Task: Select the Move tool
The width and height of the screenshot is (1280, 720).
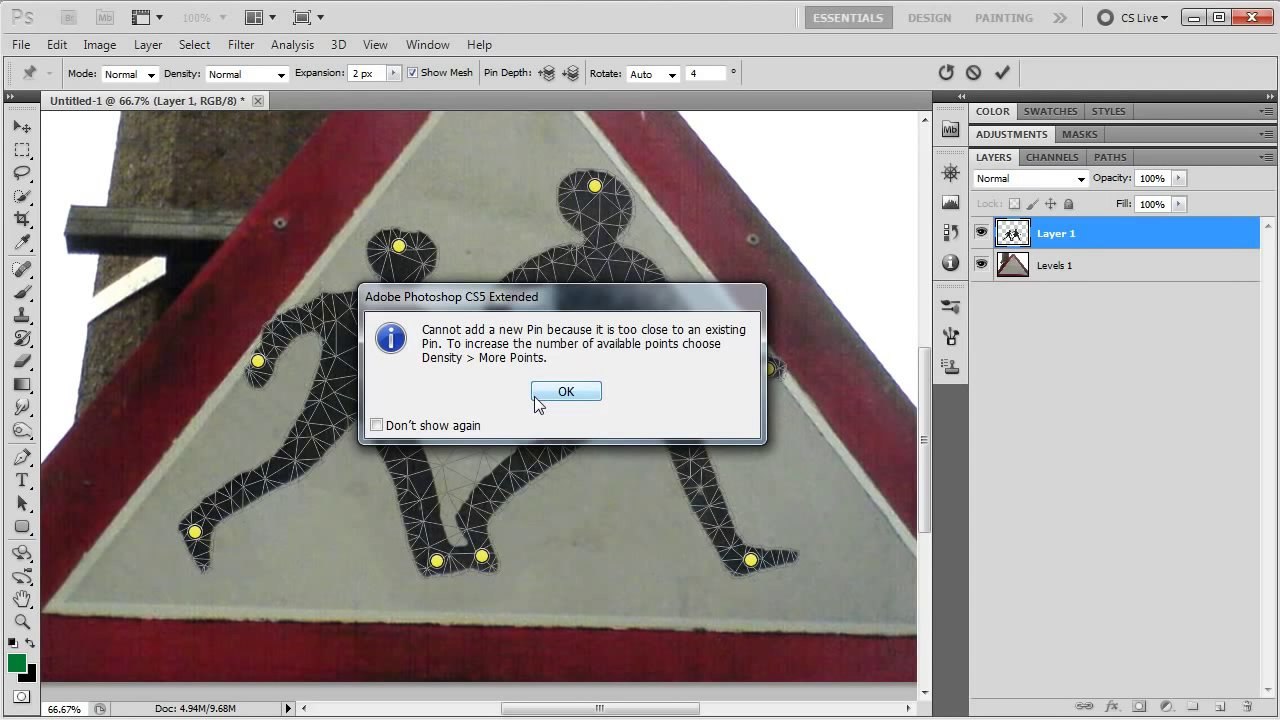Action: (x=22, y=127)
